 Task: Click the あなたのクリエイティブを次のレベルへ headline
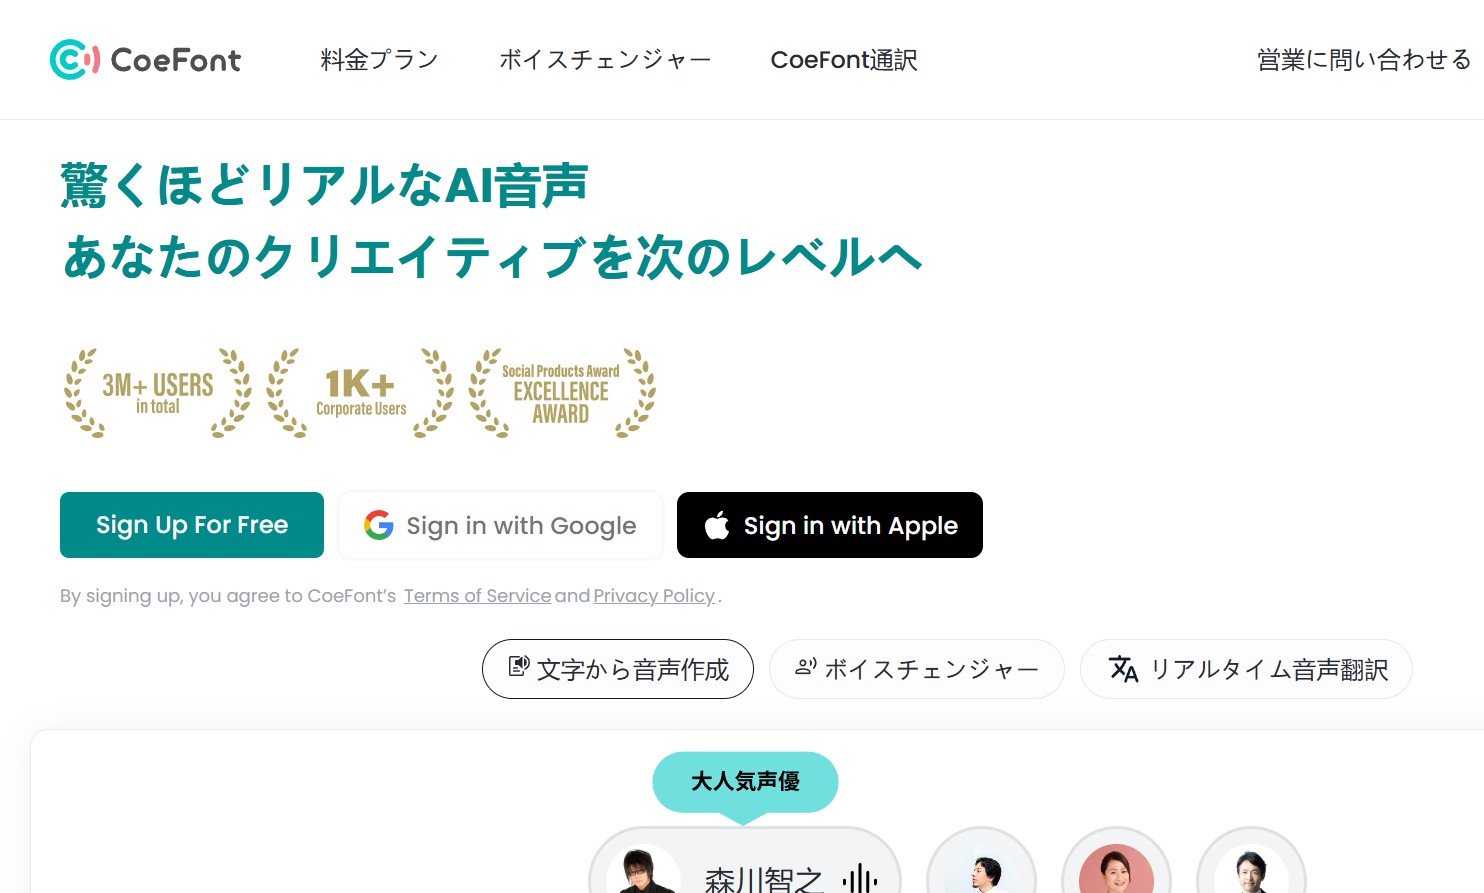coord(492,257)
